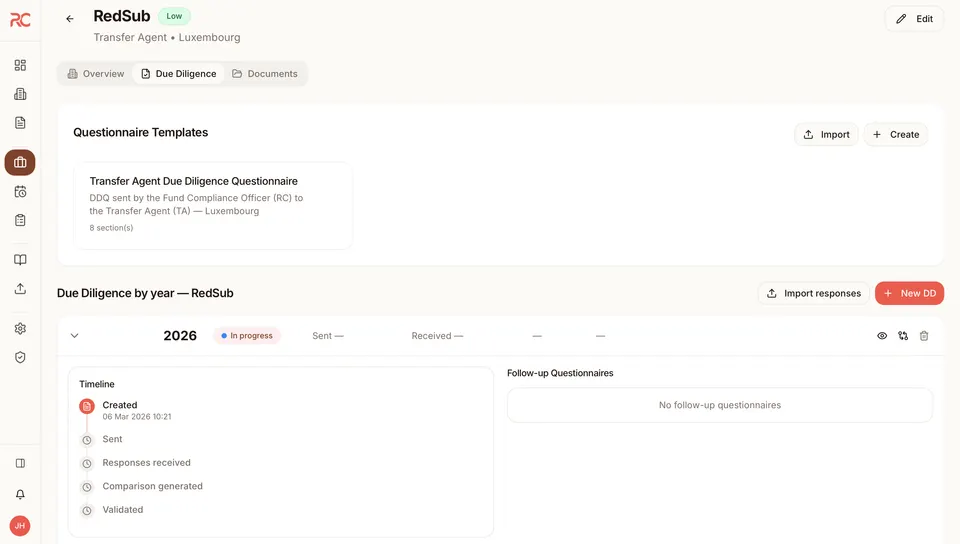Open the JH user avatar
960x544 pixels.
click(20, 526)
